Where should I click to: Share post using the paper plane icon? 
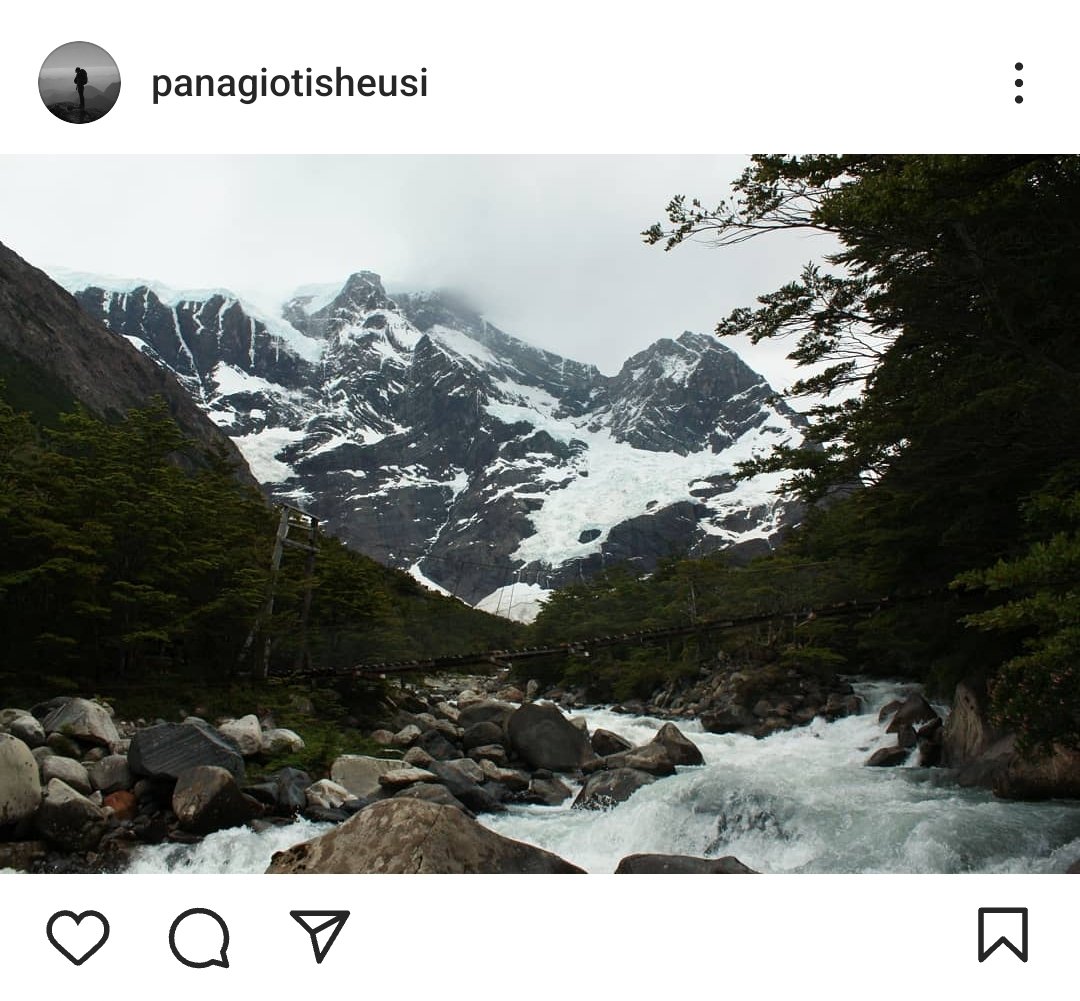coord(320,935)
